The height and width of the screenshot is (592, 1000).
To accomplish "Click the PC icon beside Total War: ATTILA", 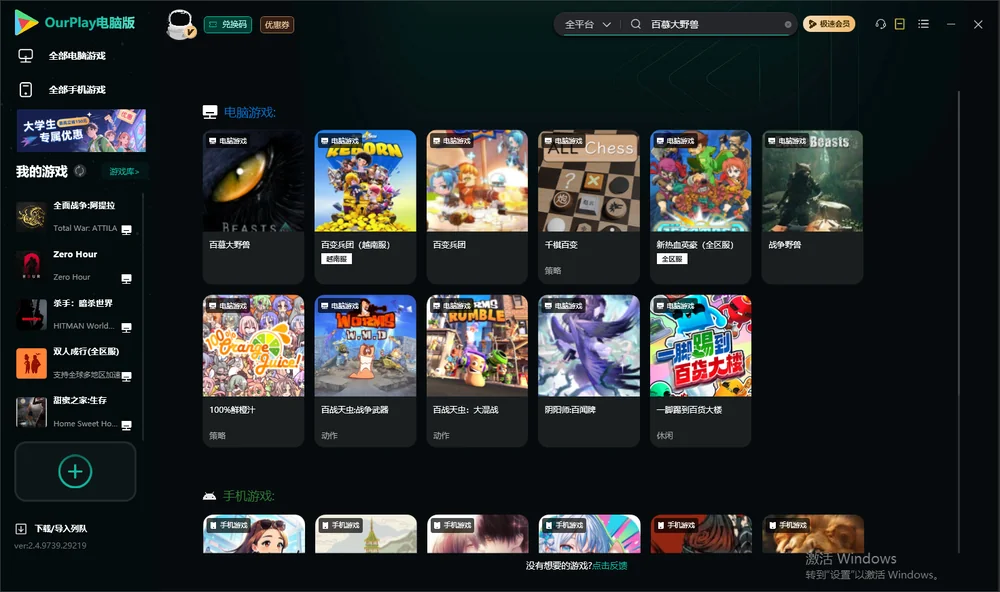I will [x=126, y=230].
